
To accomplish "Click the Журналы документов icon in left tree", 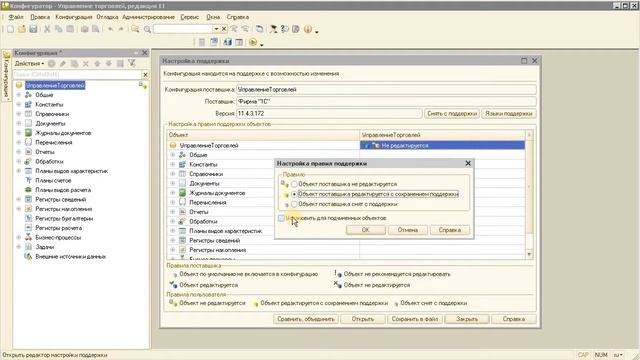I will tap(28, 133).
